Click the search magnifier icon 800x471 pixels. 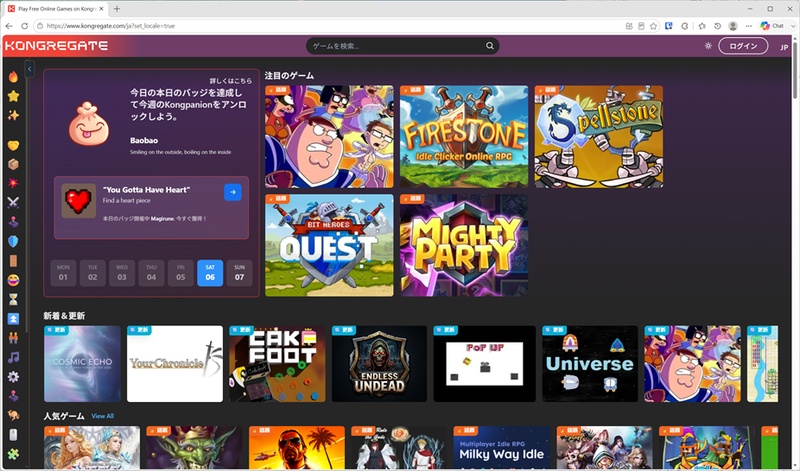click(x=490, y=46)
